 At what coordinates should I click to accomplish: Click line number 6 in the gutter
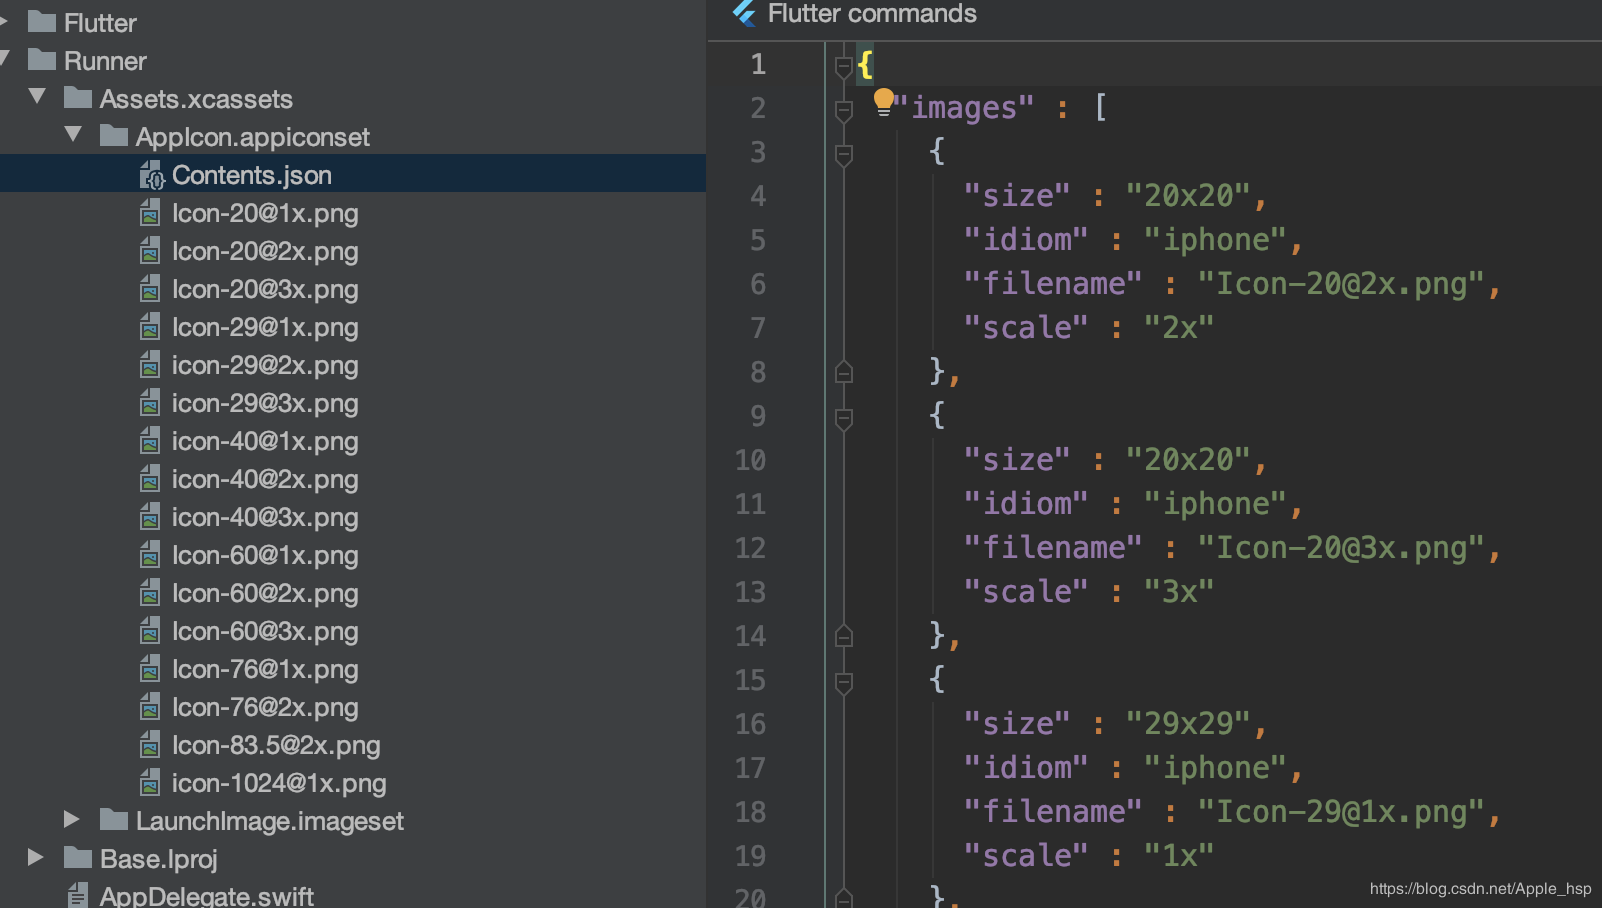(758, 284)
